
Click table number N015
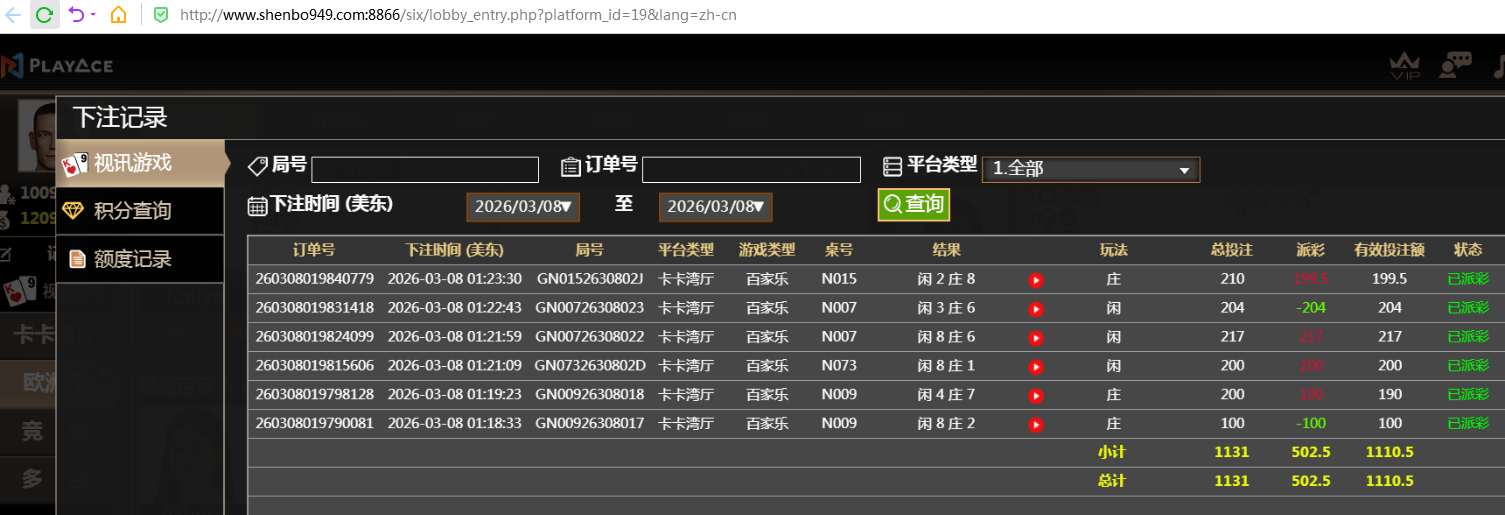pyautogui.click(x=839, y=279)
